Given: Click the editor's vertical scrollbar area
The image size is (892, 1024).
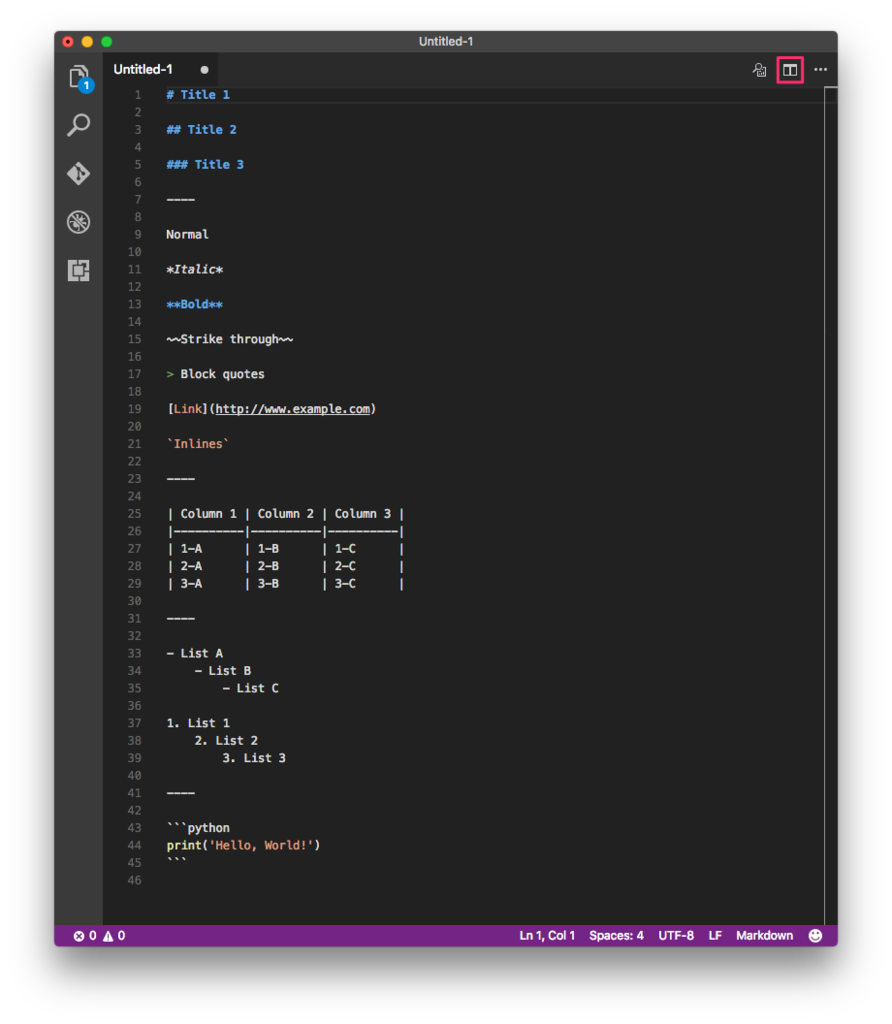Looking at the screenshot, I should 831,506.
